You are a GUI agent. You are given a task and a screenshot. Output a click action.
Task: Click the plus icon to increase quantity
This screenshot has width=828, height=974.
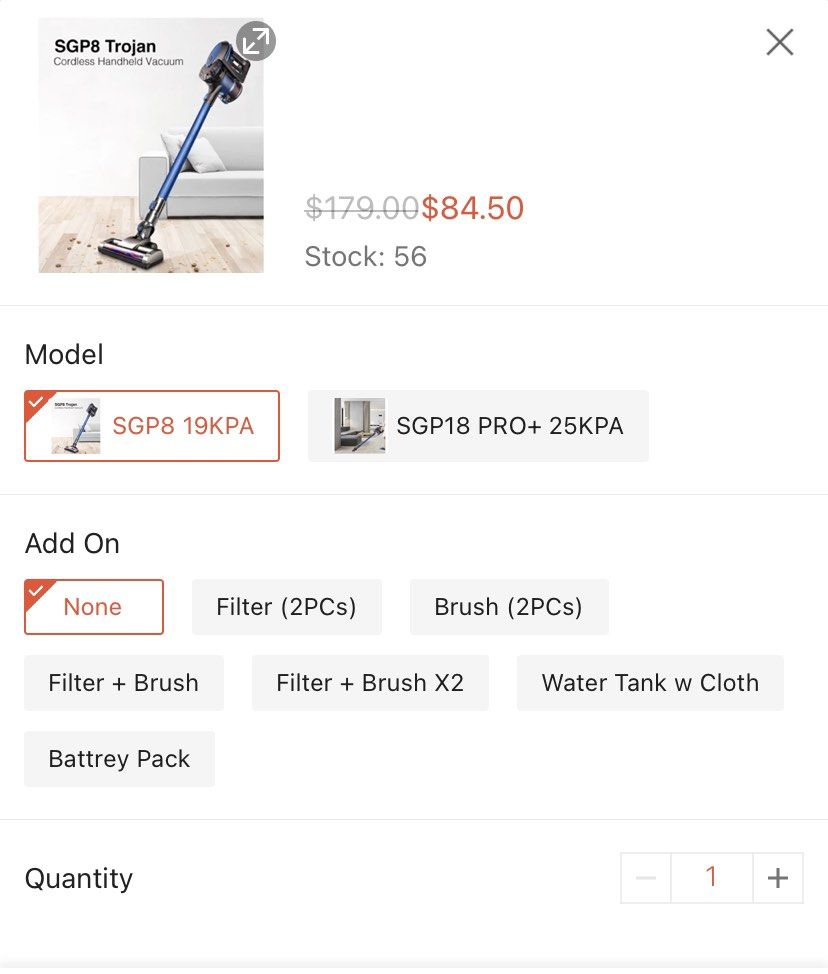pyautogui.click(x=777, y=877)
